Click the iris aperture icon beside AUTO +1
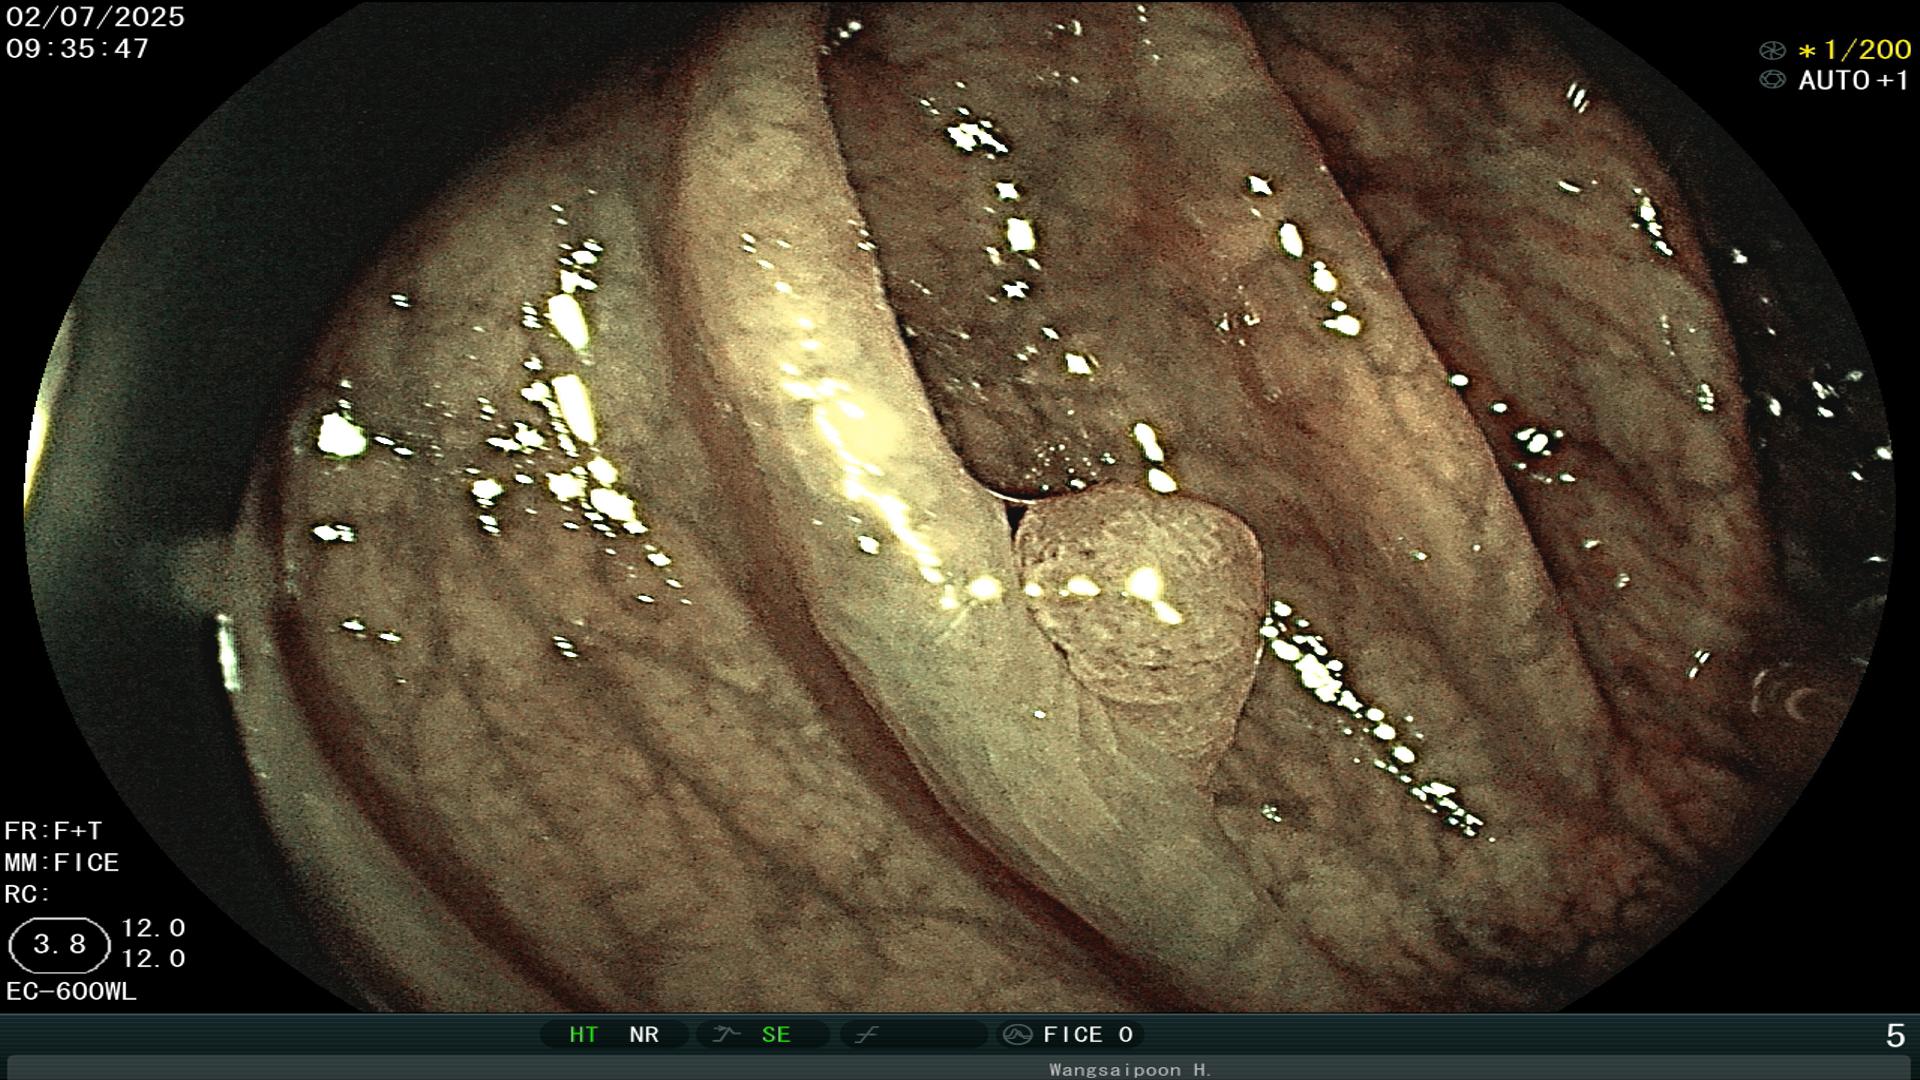The width and height of the screenshot is (1920, 1080). click(x=1772, y=80)
